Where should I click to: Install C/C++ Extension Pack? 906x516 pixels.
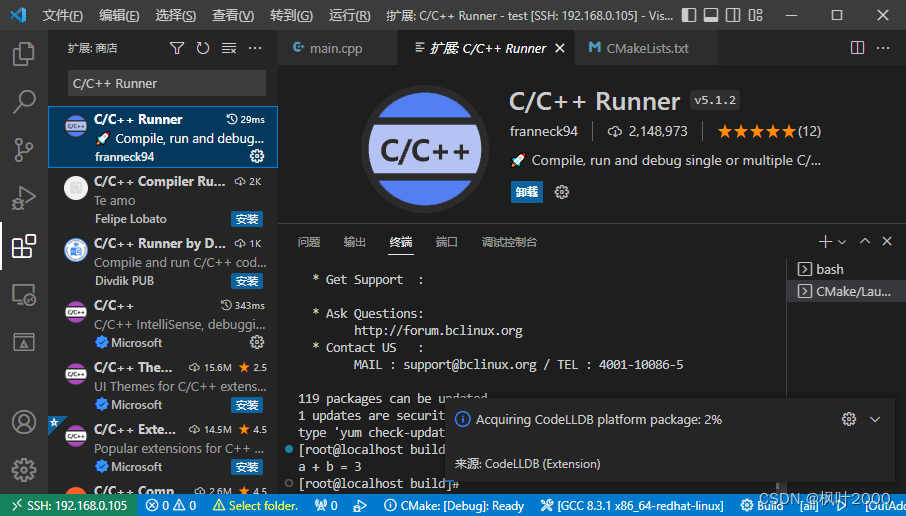pyautogui.click(x=247, y=467)
